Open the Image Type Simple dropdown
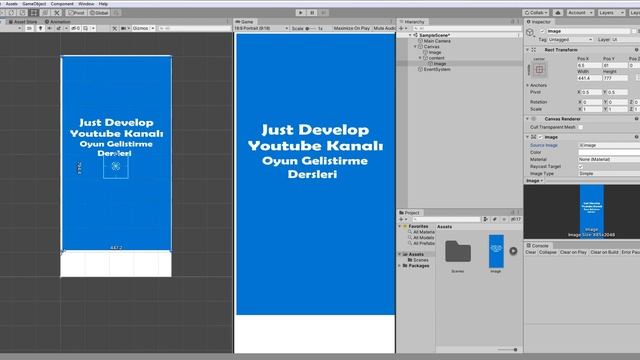This screenshot has height=360, width=640. click(609, 173)
